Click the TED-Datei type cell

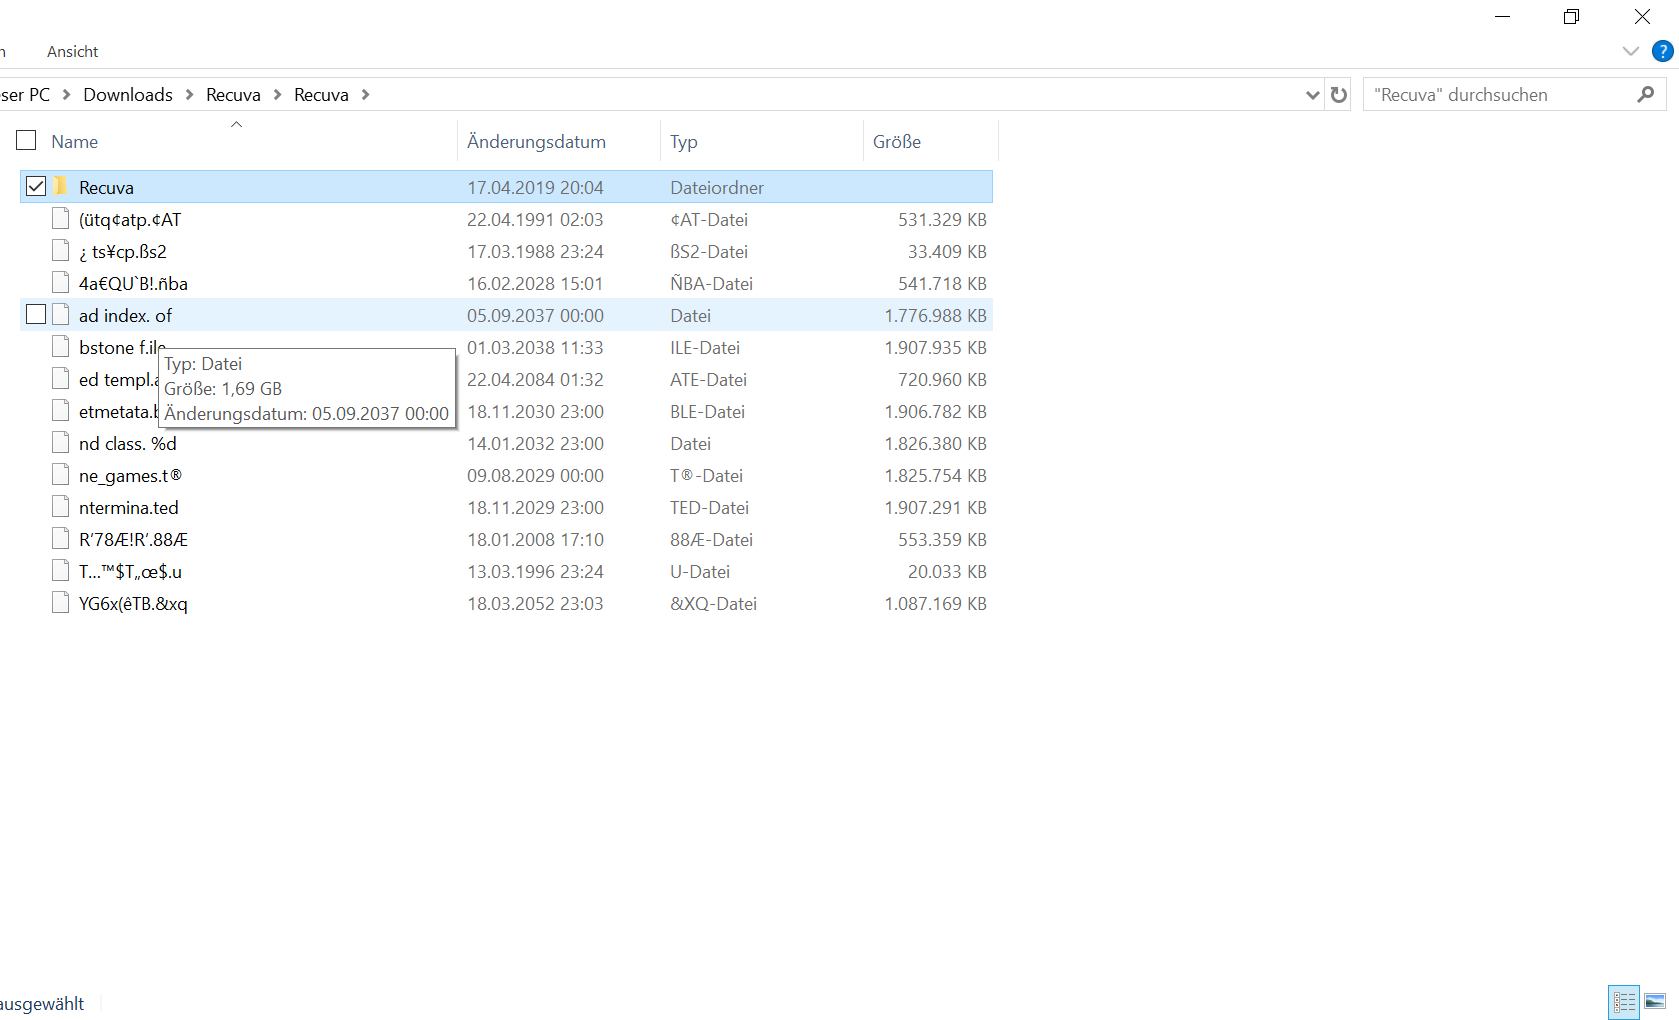pos(709,508)
